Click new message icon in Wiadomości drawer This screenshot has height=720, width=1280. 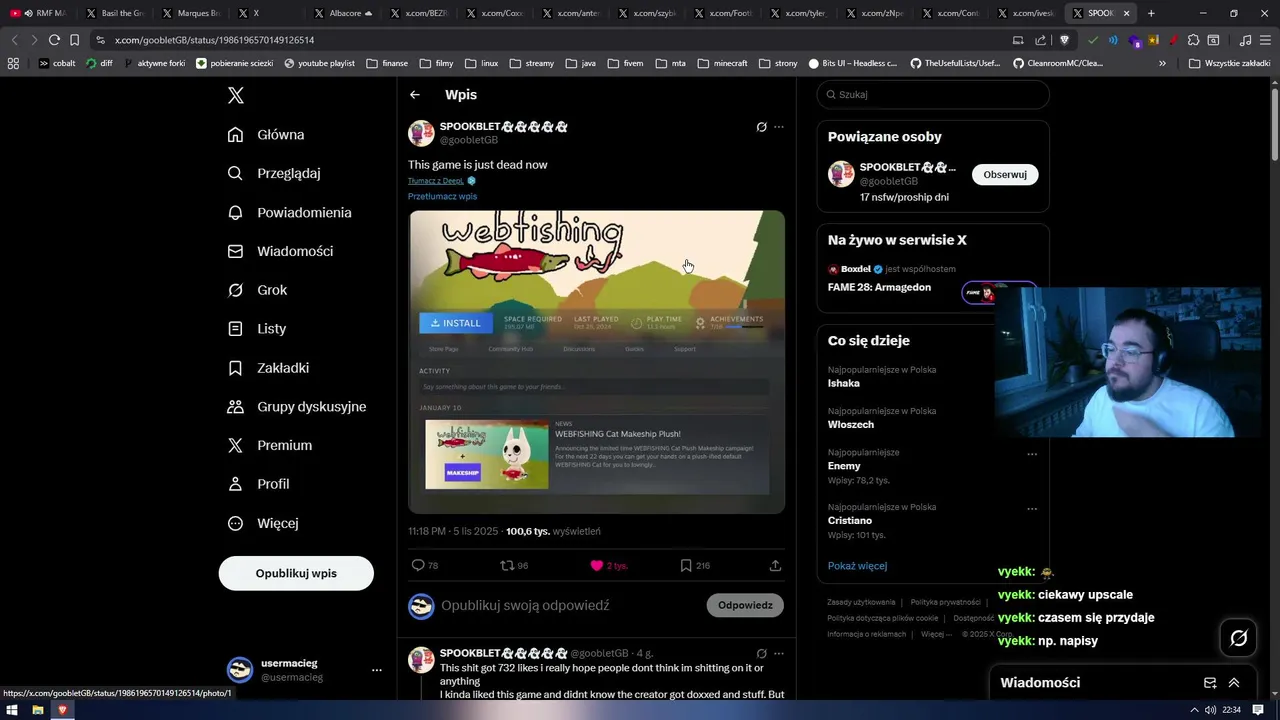pyautogui.click(x=1210, y=683)
